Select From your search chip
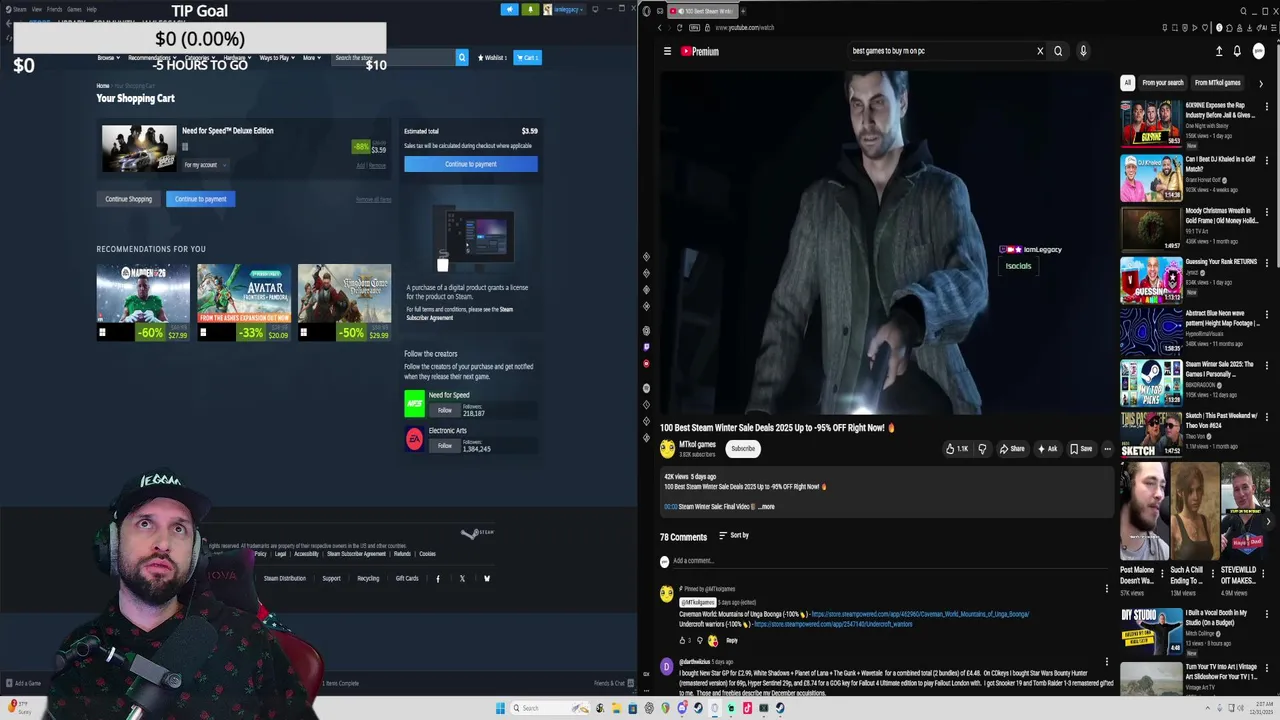 coord(1163,83)
